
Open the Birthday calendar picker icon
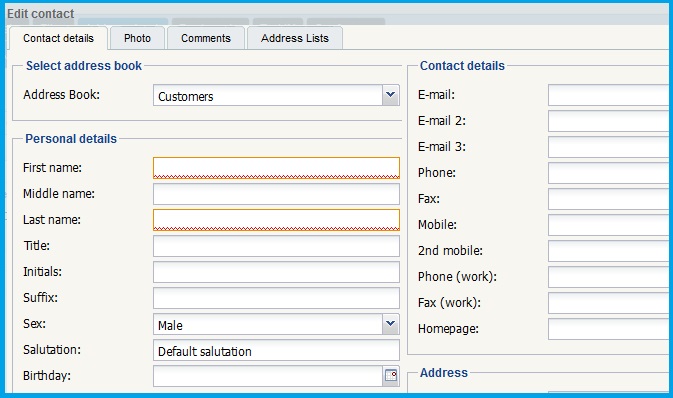point(391,376)
